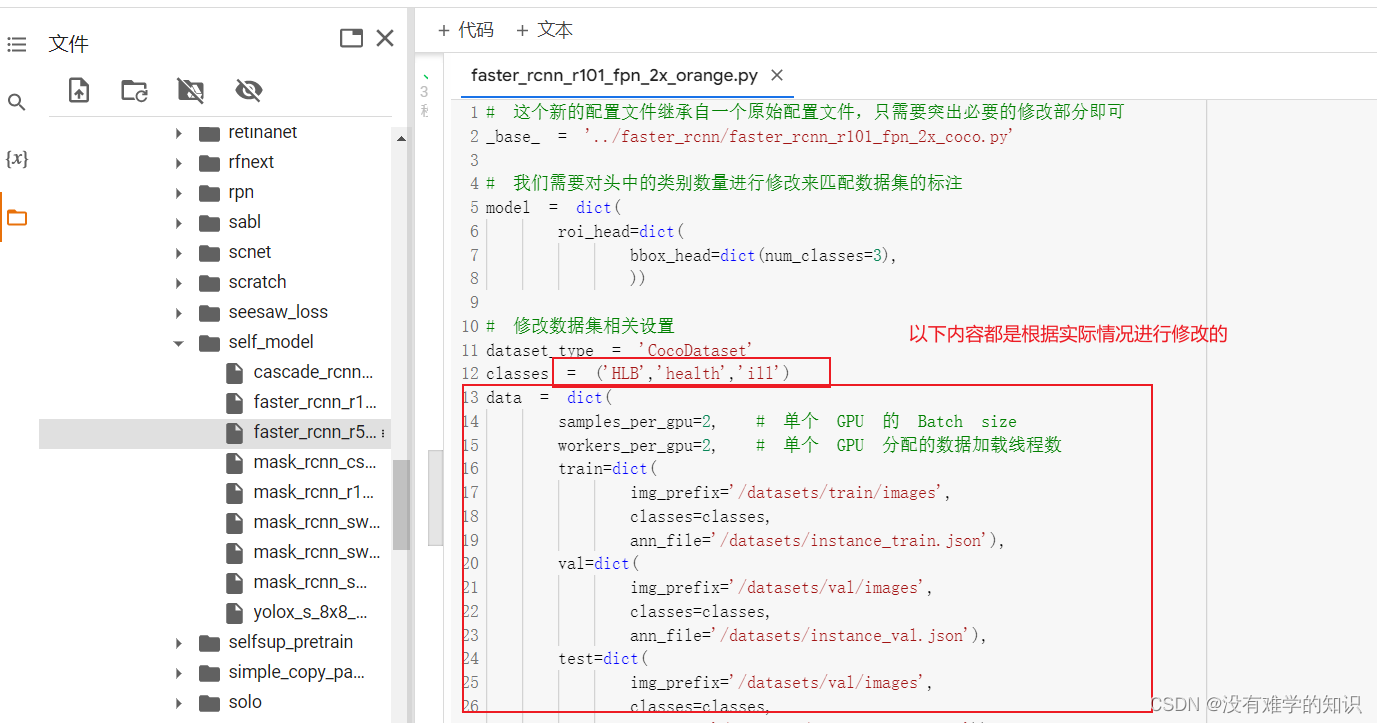Screen dimensions: 1377x723
Task: Expand the seesaw_loss folder
Action: (179, 313)
